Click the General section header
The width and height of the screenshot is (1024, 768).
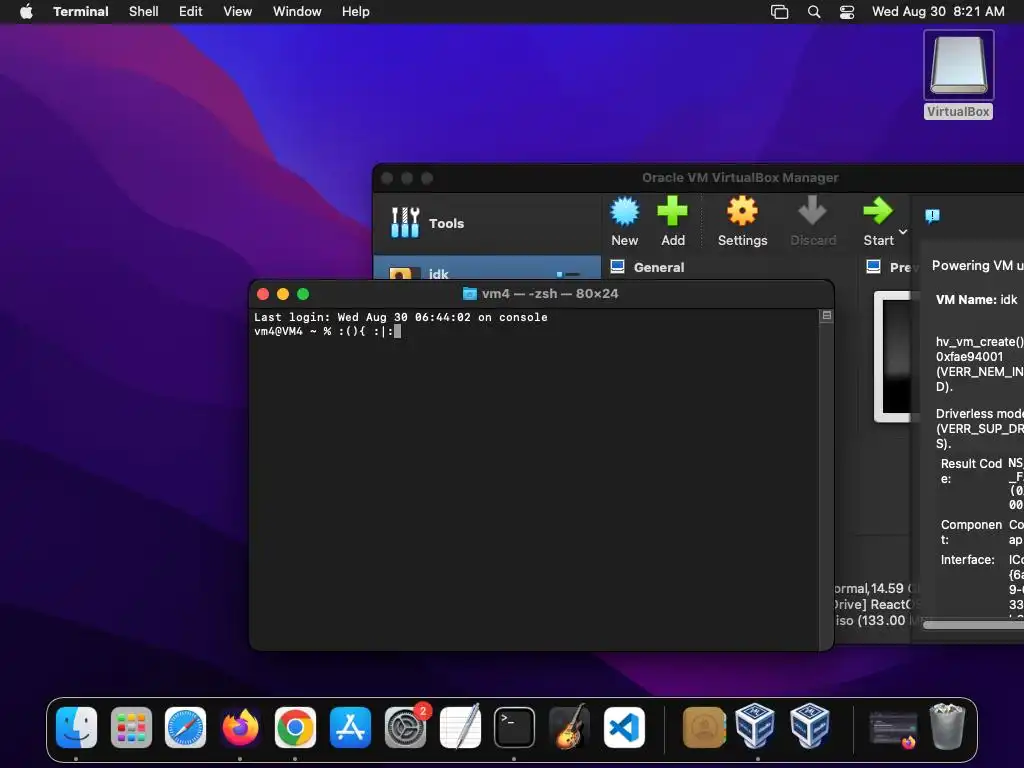659,267
